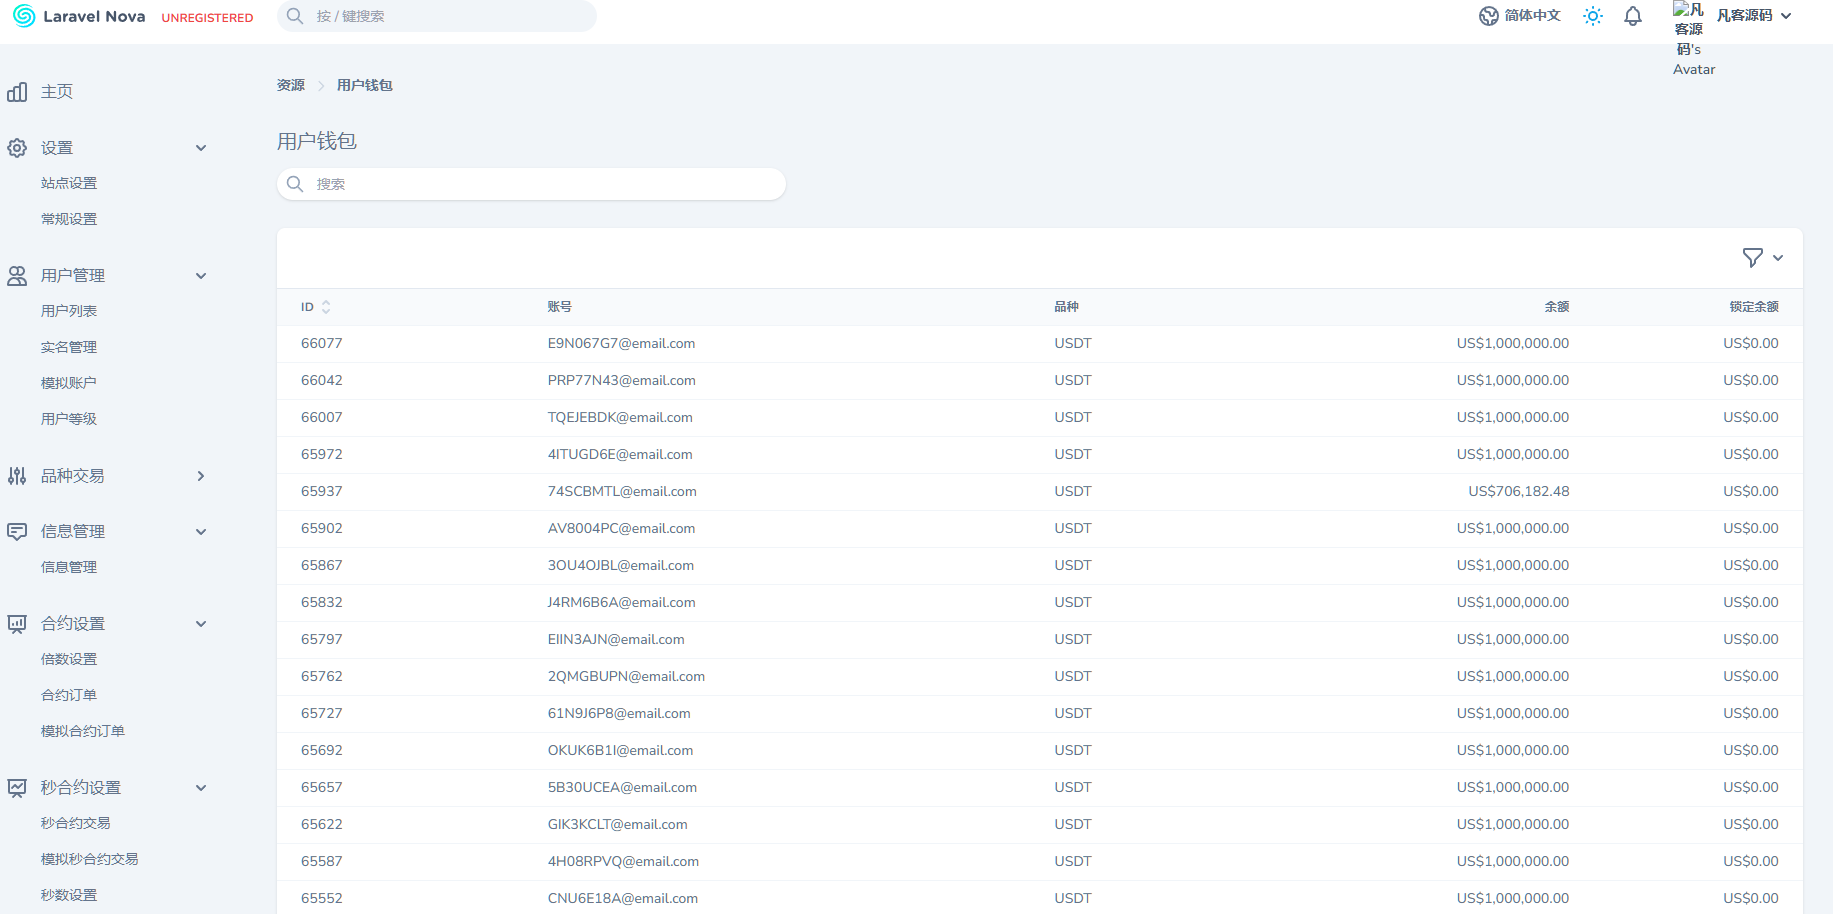The height and width of the screenshot is (914, 1833).
Task: Open the filter funnel dropdown
Action: [x=1761, y=258]
